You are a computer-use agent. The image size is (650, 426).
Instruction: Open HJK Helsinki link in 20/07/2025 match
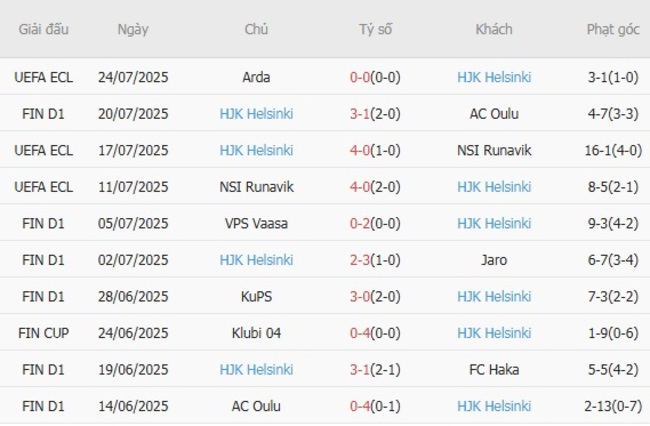(x=256, y=114)
